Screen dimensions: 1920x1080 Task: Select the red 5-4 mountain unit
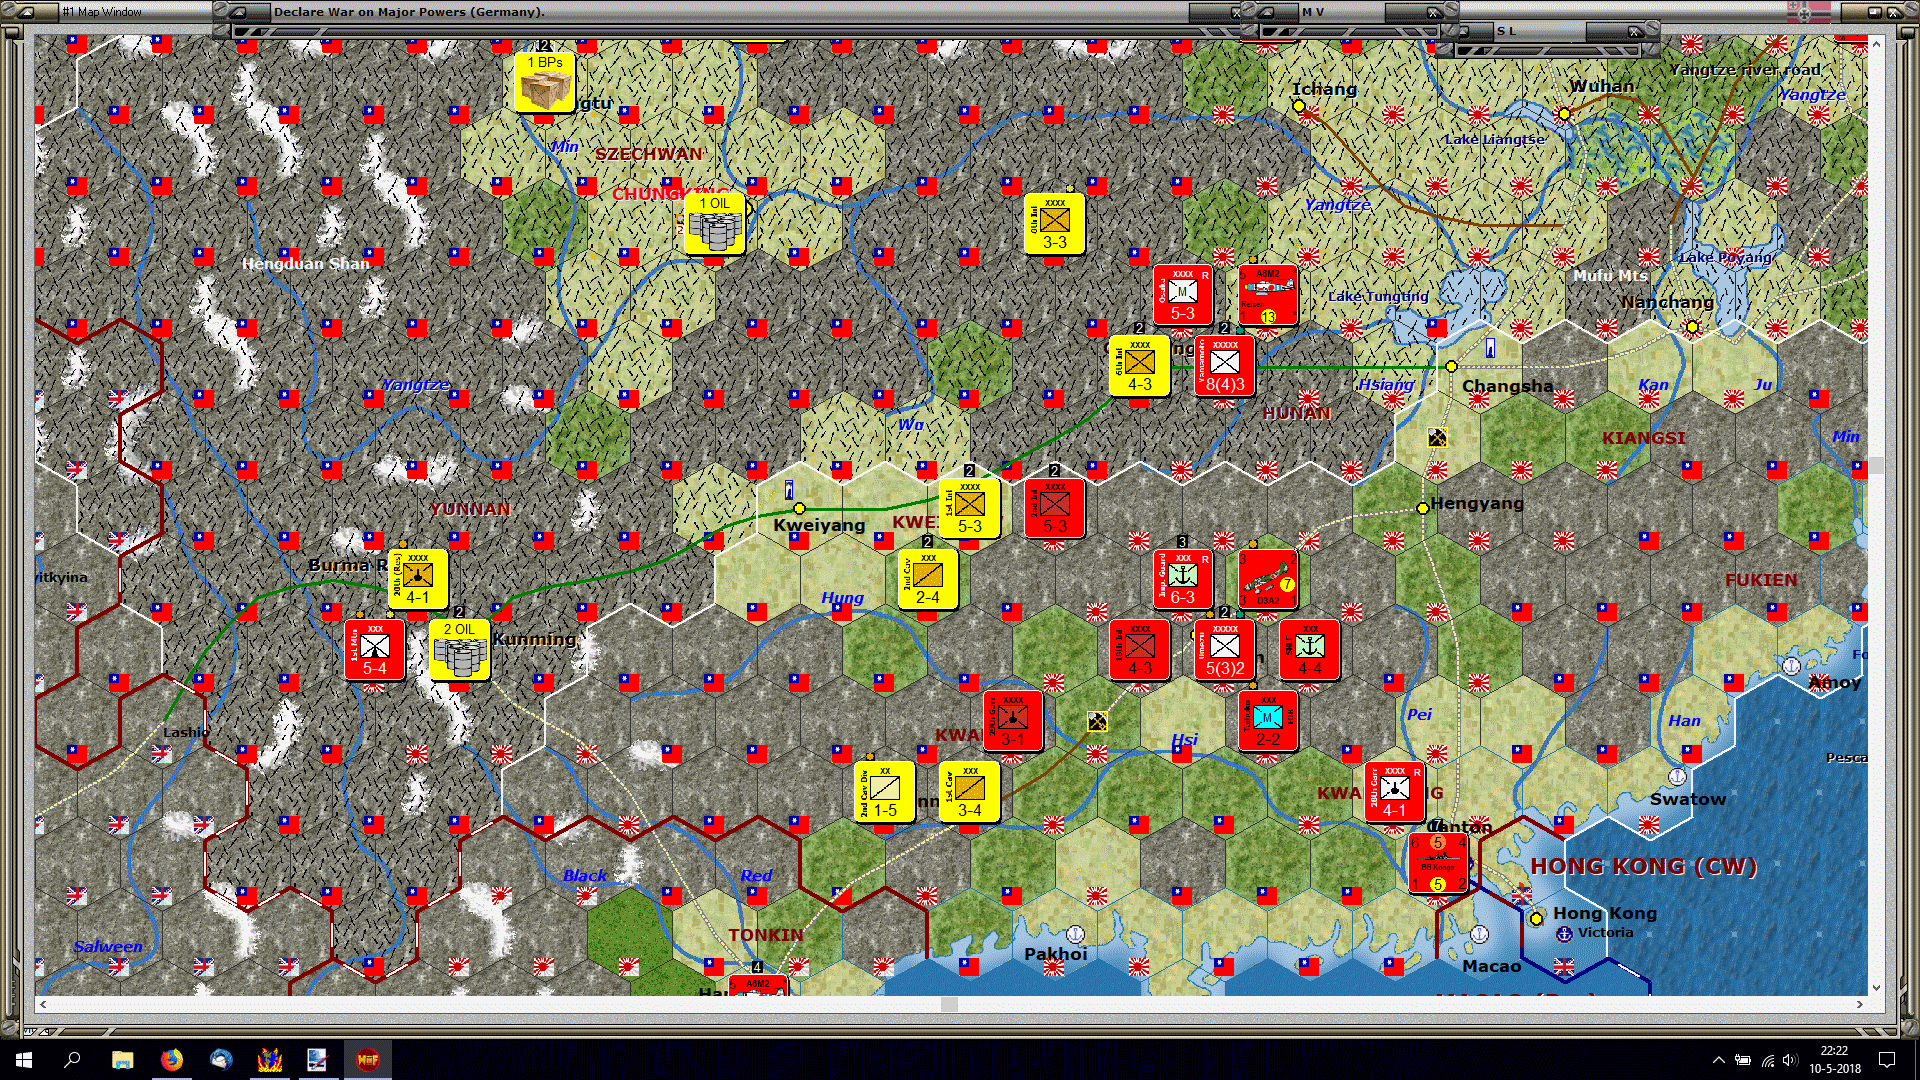(x=375, y=650)
